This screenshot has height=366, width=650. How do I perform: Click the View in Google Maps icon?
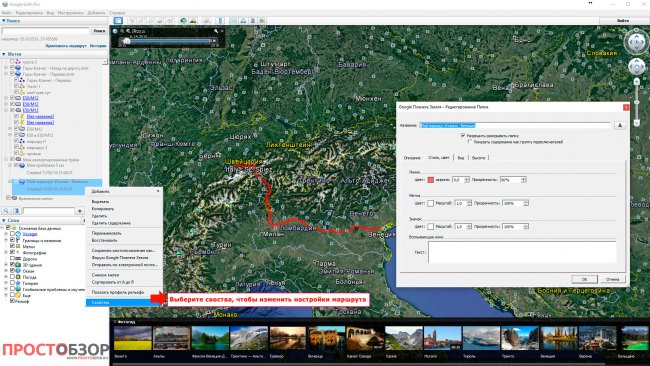point(262,20)
